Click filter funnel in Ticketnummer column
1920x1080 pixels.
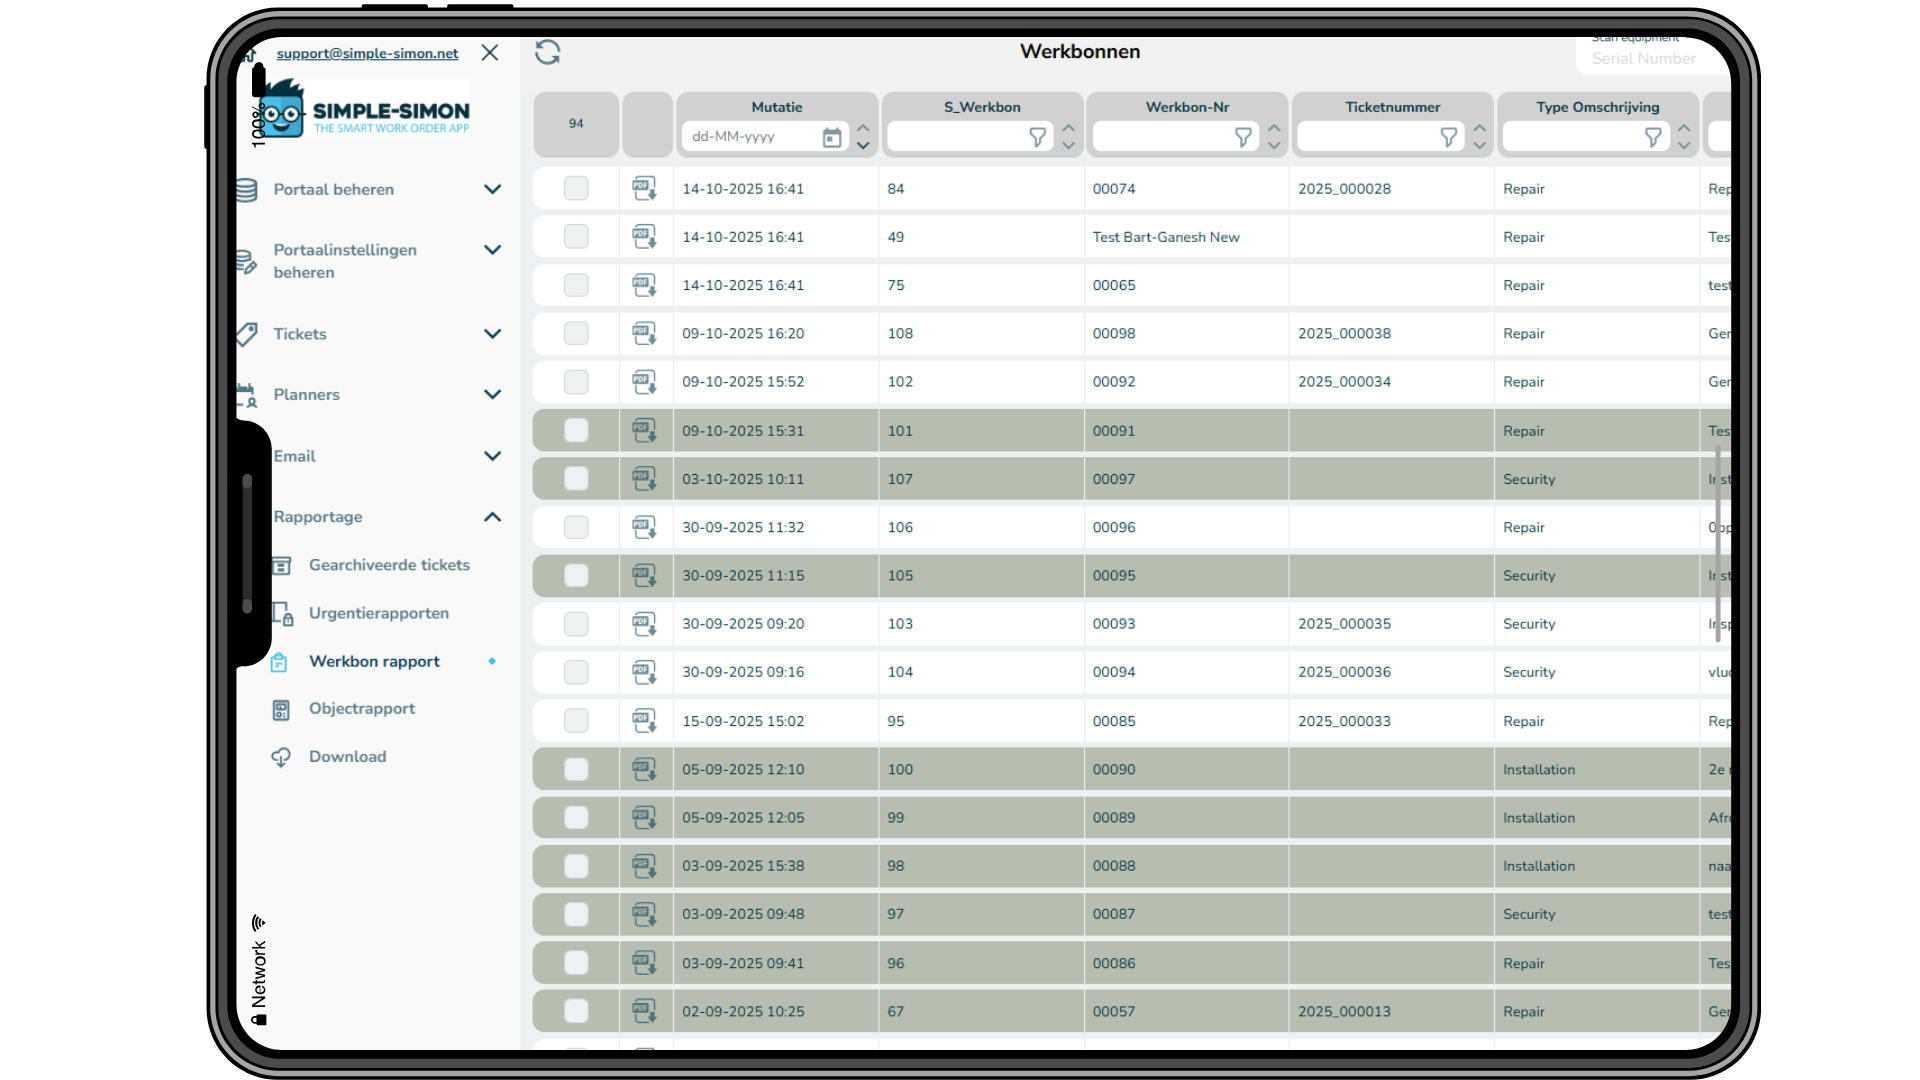click(1448, 137)
